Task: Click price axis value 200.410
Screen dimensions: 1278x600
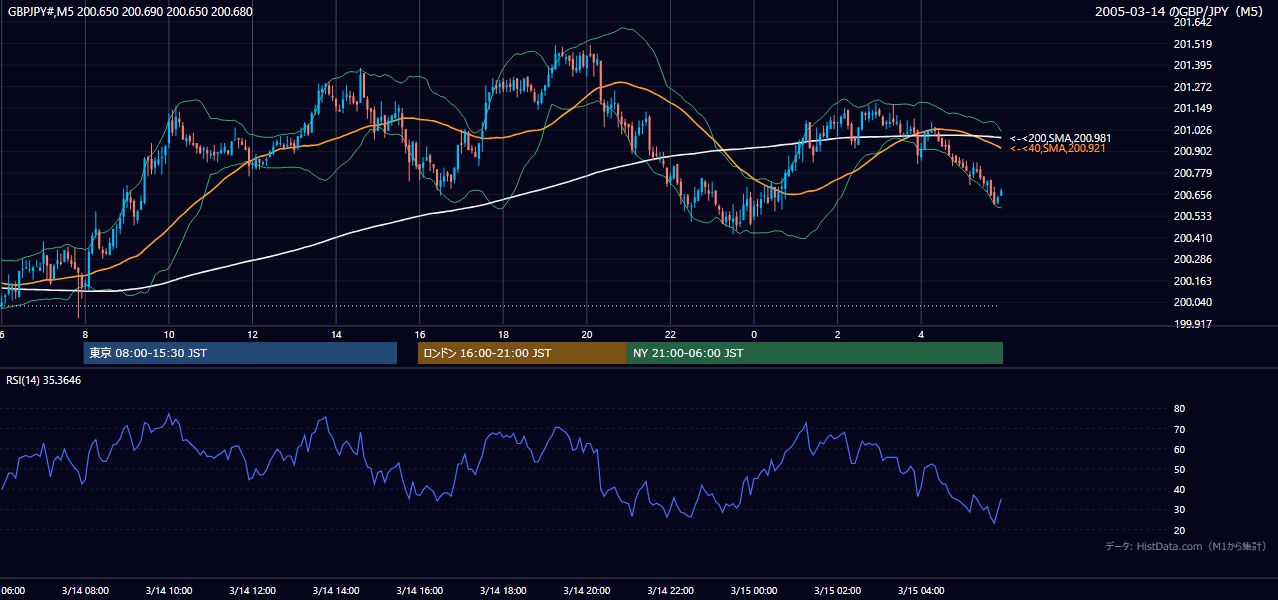Action: coord(1193,238)
